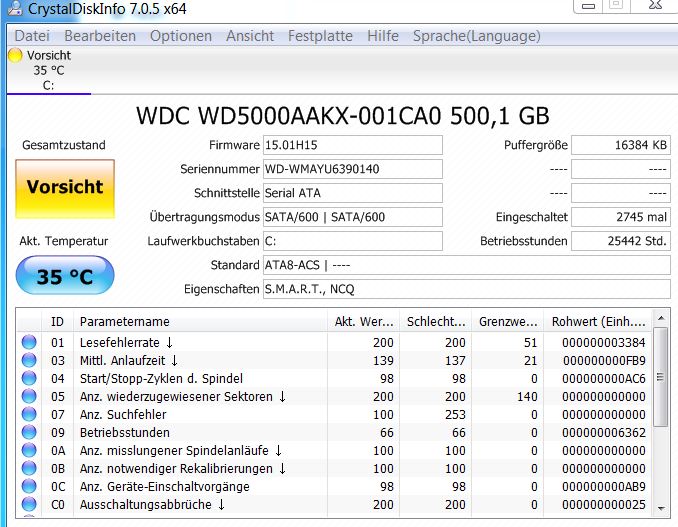
Task: Click the blue 35 °C temperature button
Action: (x=65, y=275)
